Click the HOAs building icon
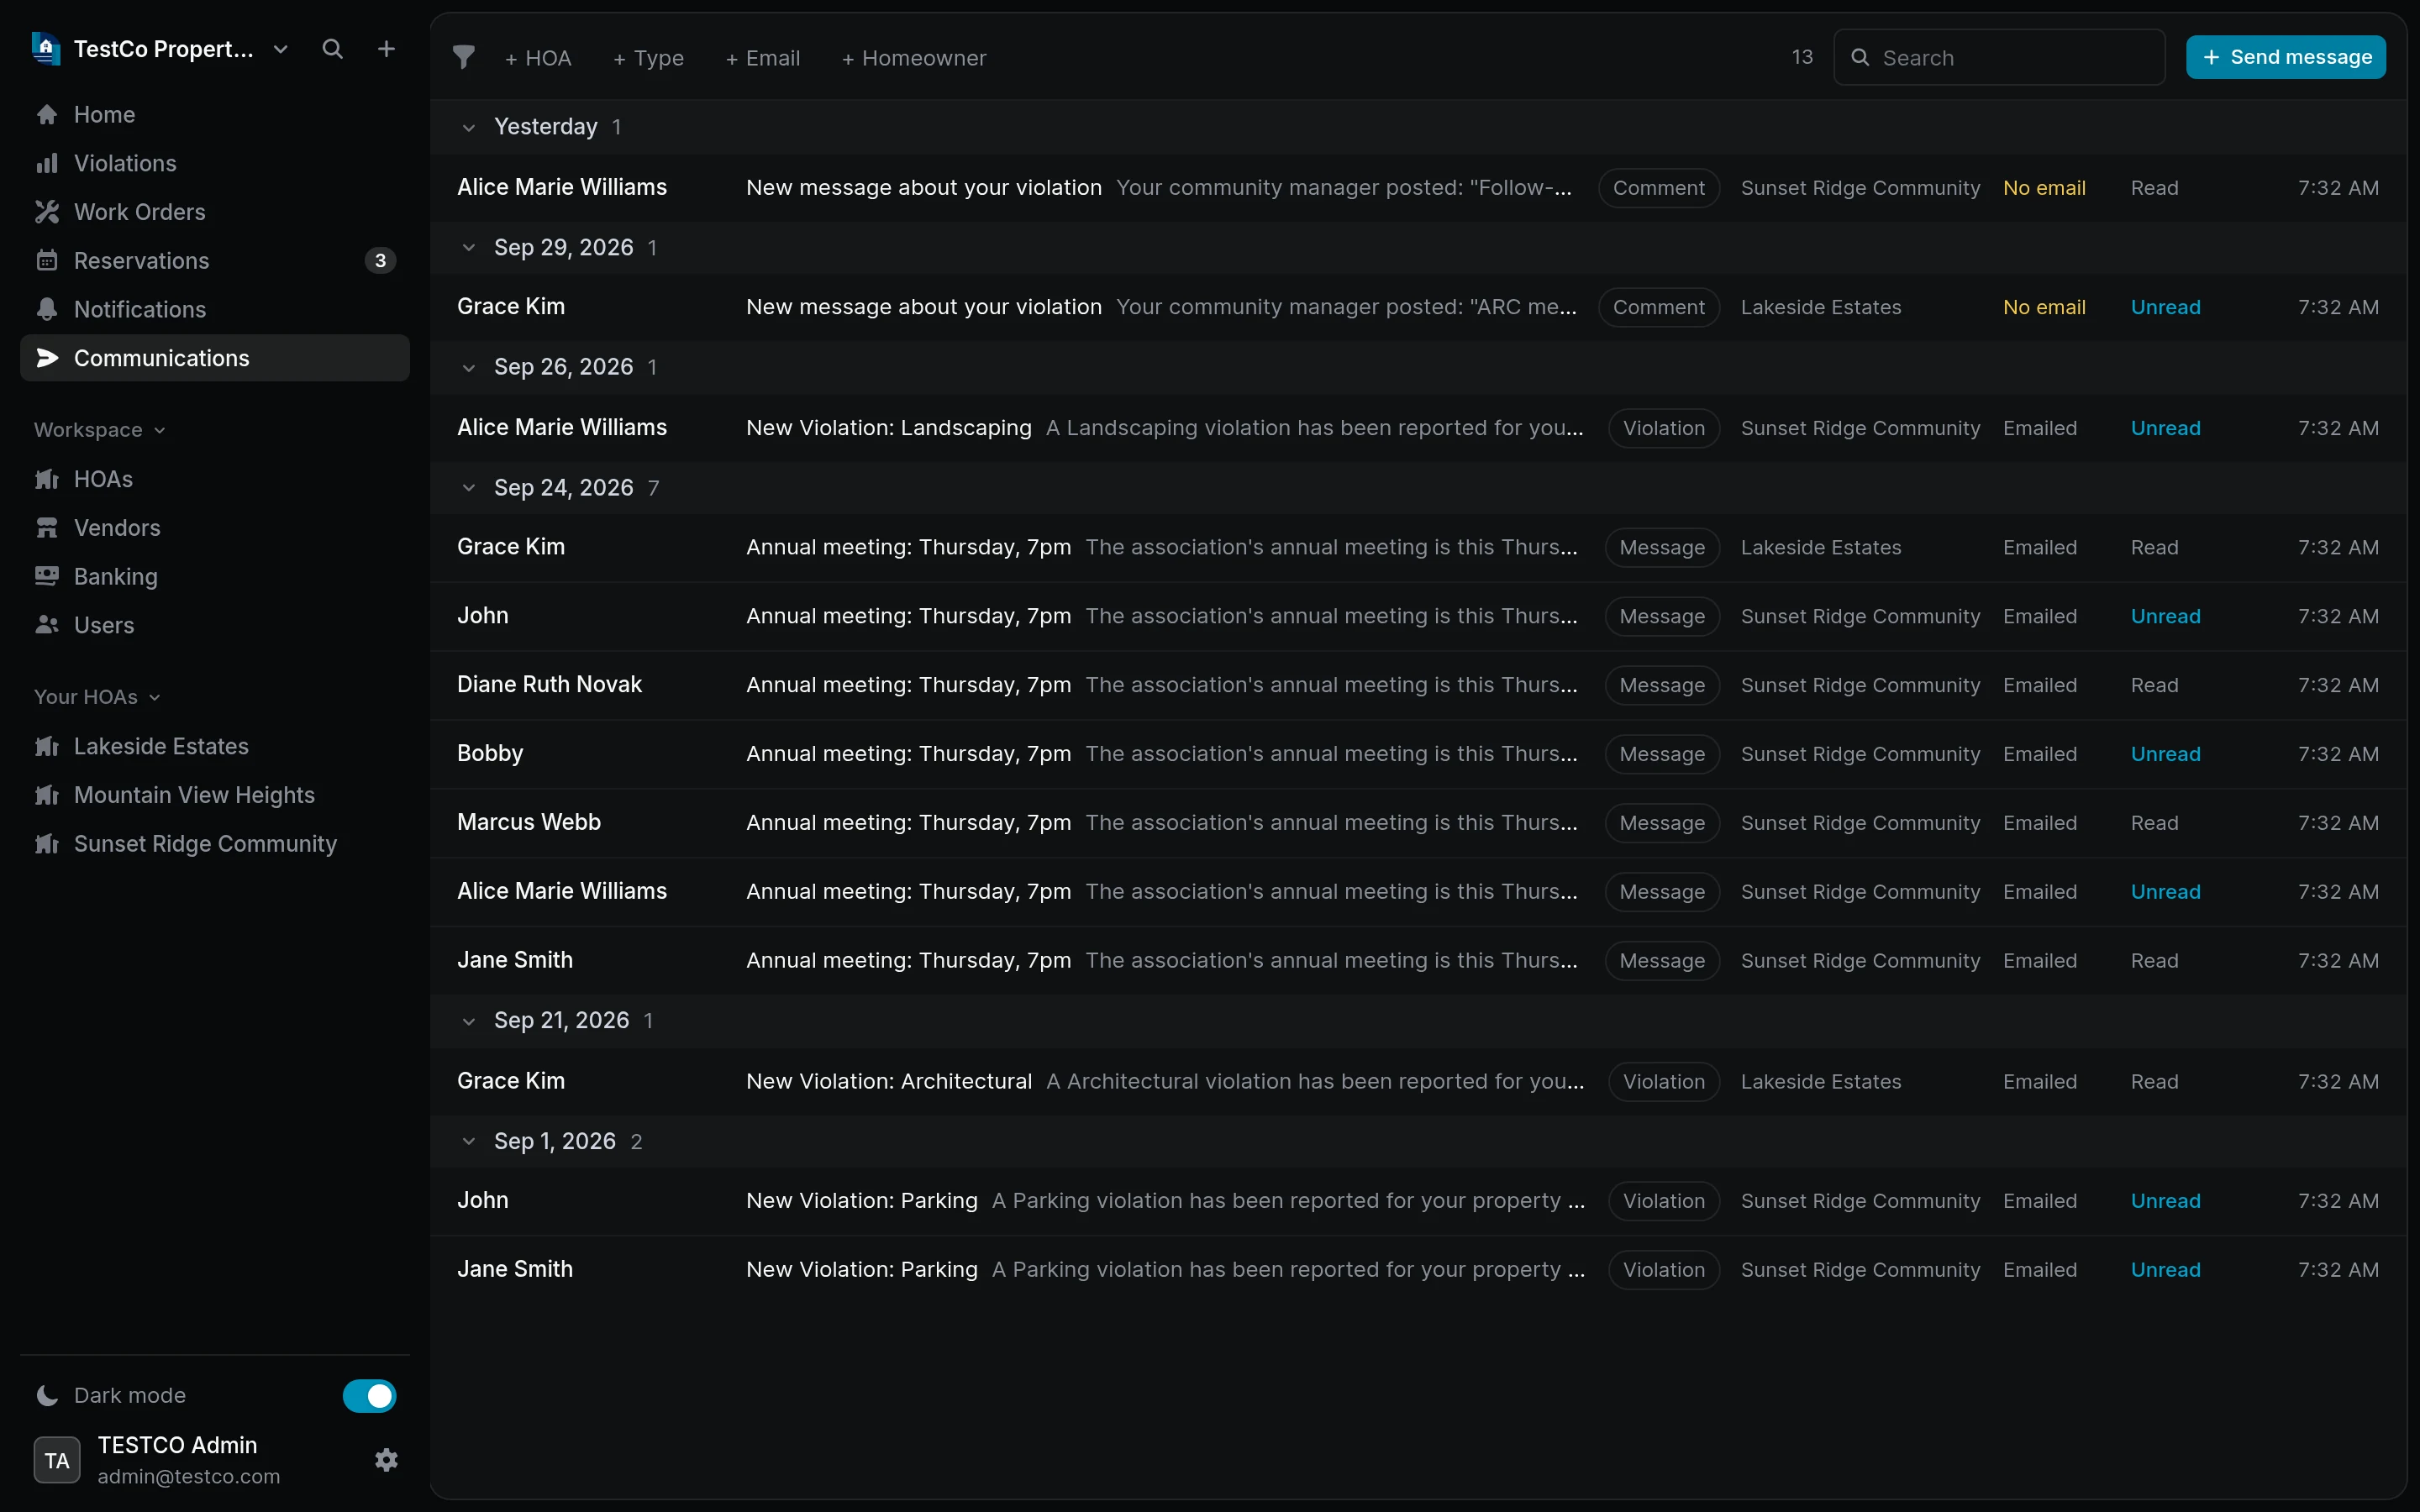The height and width of the screenshot is (1512, 2420). point(47,479)
